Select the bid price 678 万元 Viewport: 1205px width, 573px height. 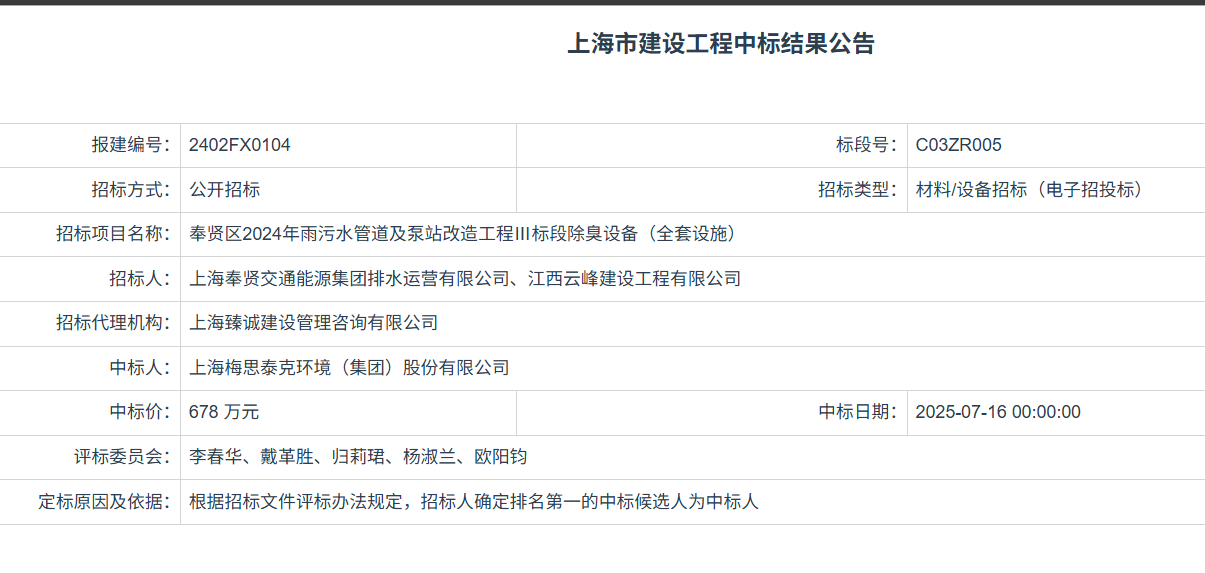click(224, 412)
